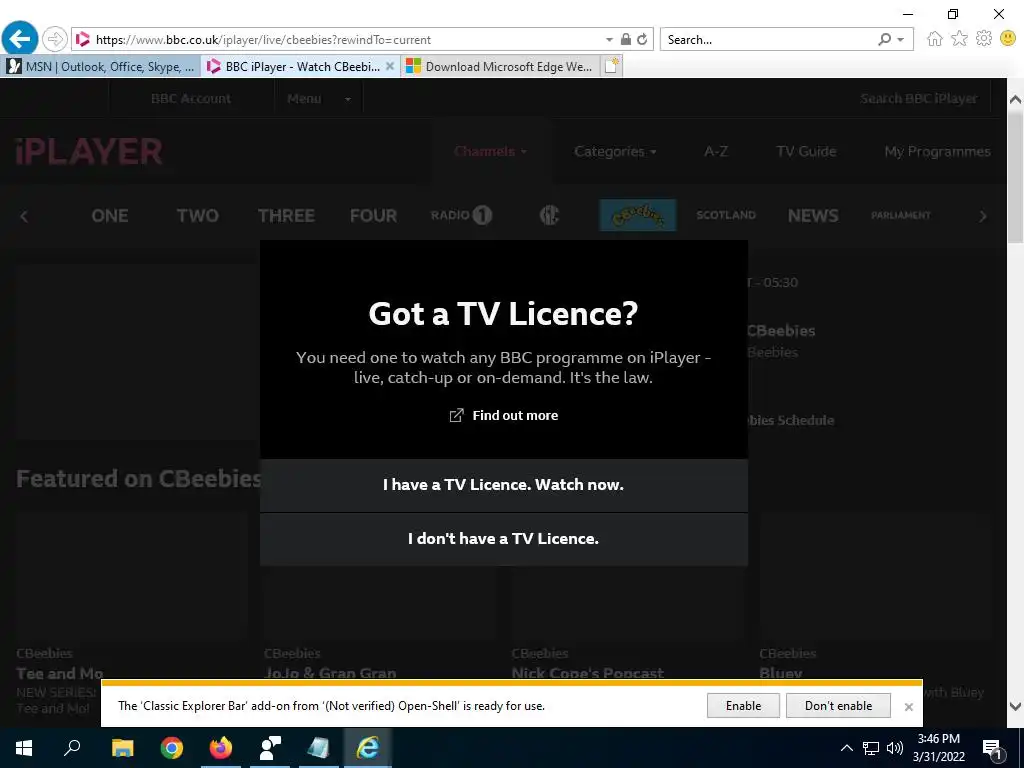Image resolution: width=1024 pixels, height=768 pixels.
Task: Expand the Channels dropdown menu
Action: pyautogui.click(x=490, y=152)
